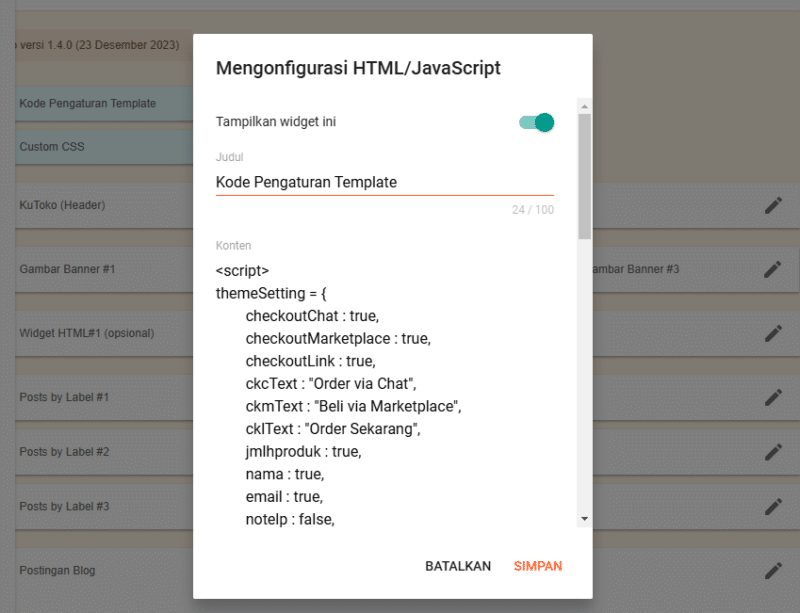Viewport: 800px width, 613px height.
Task: Click the Gambar Banner #3 label
Action: [637, 269]
